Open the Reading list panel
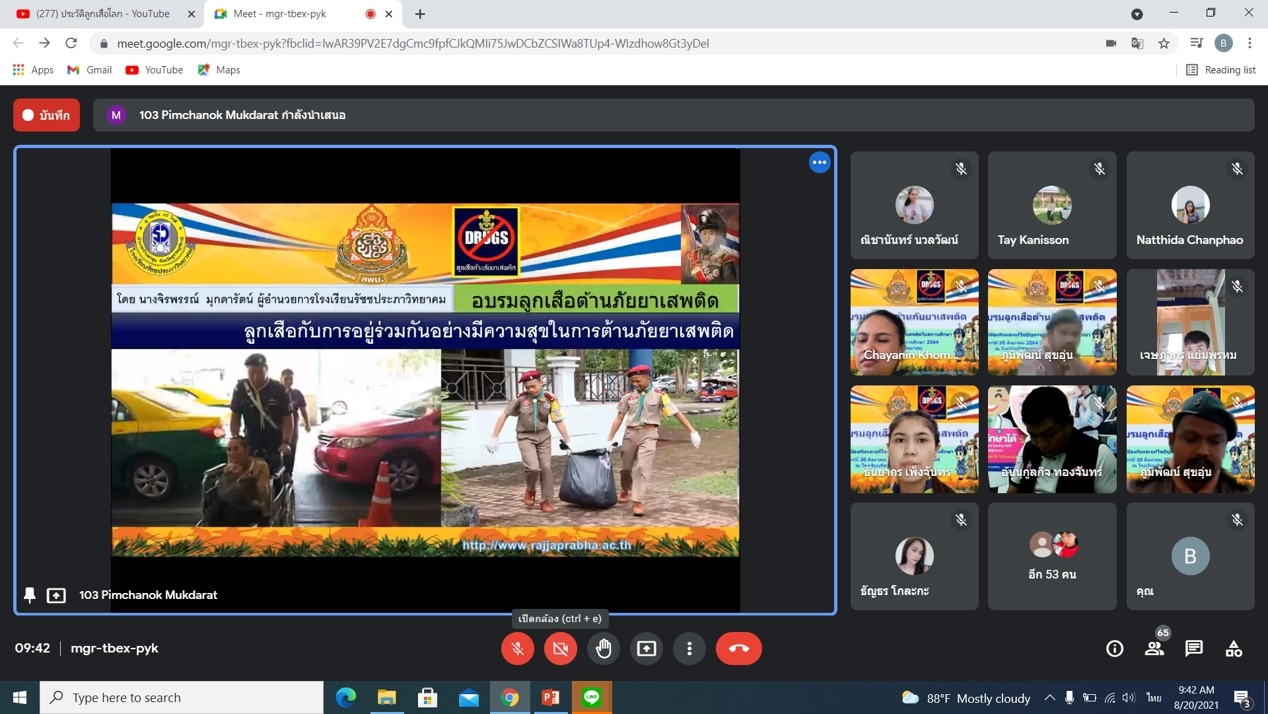Viewport: 1268px width, 714px height. point(1220,70)
